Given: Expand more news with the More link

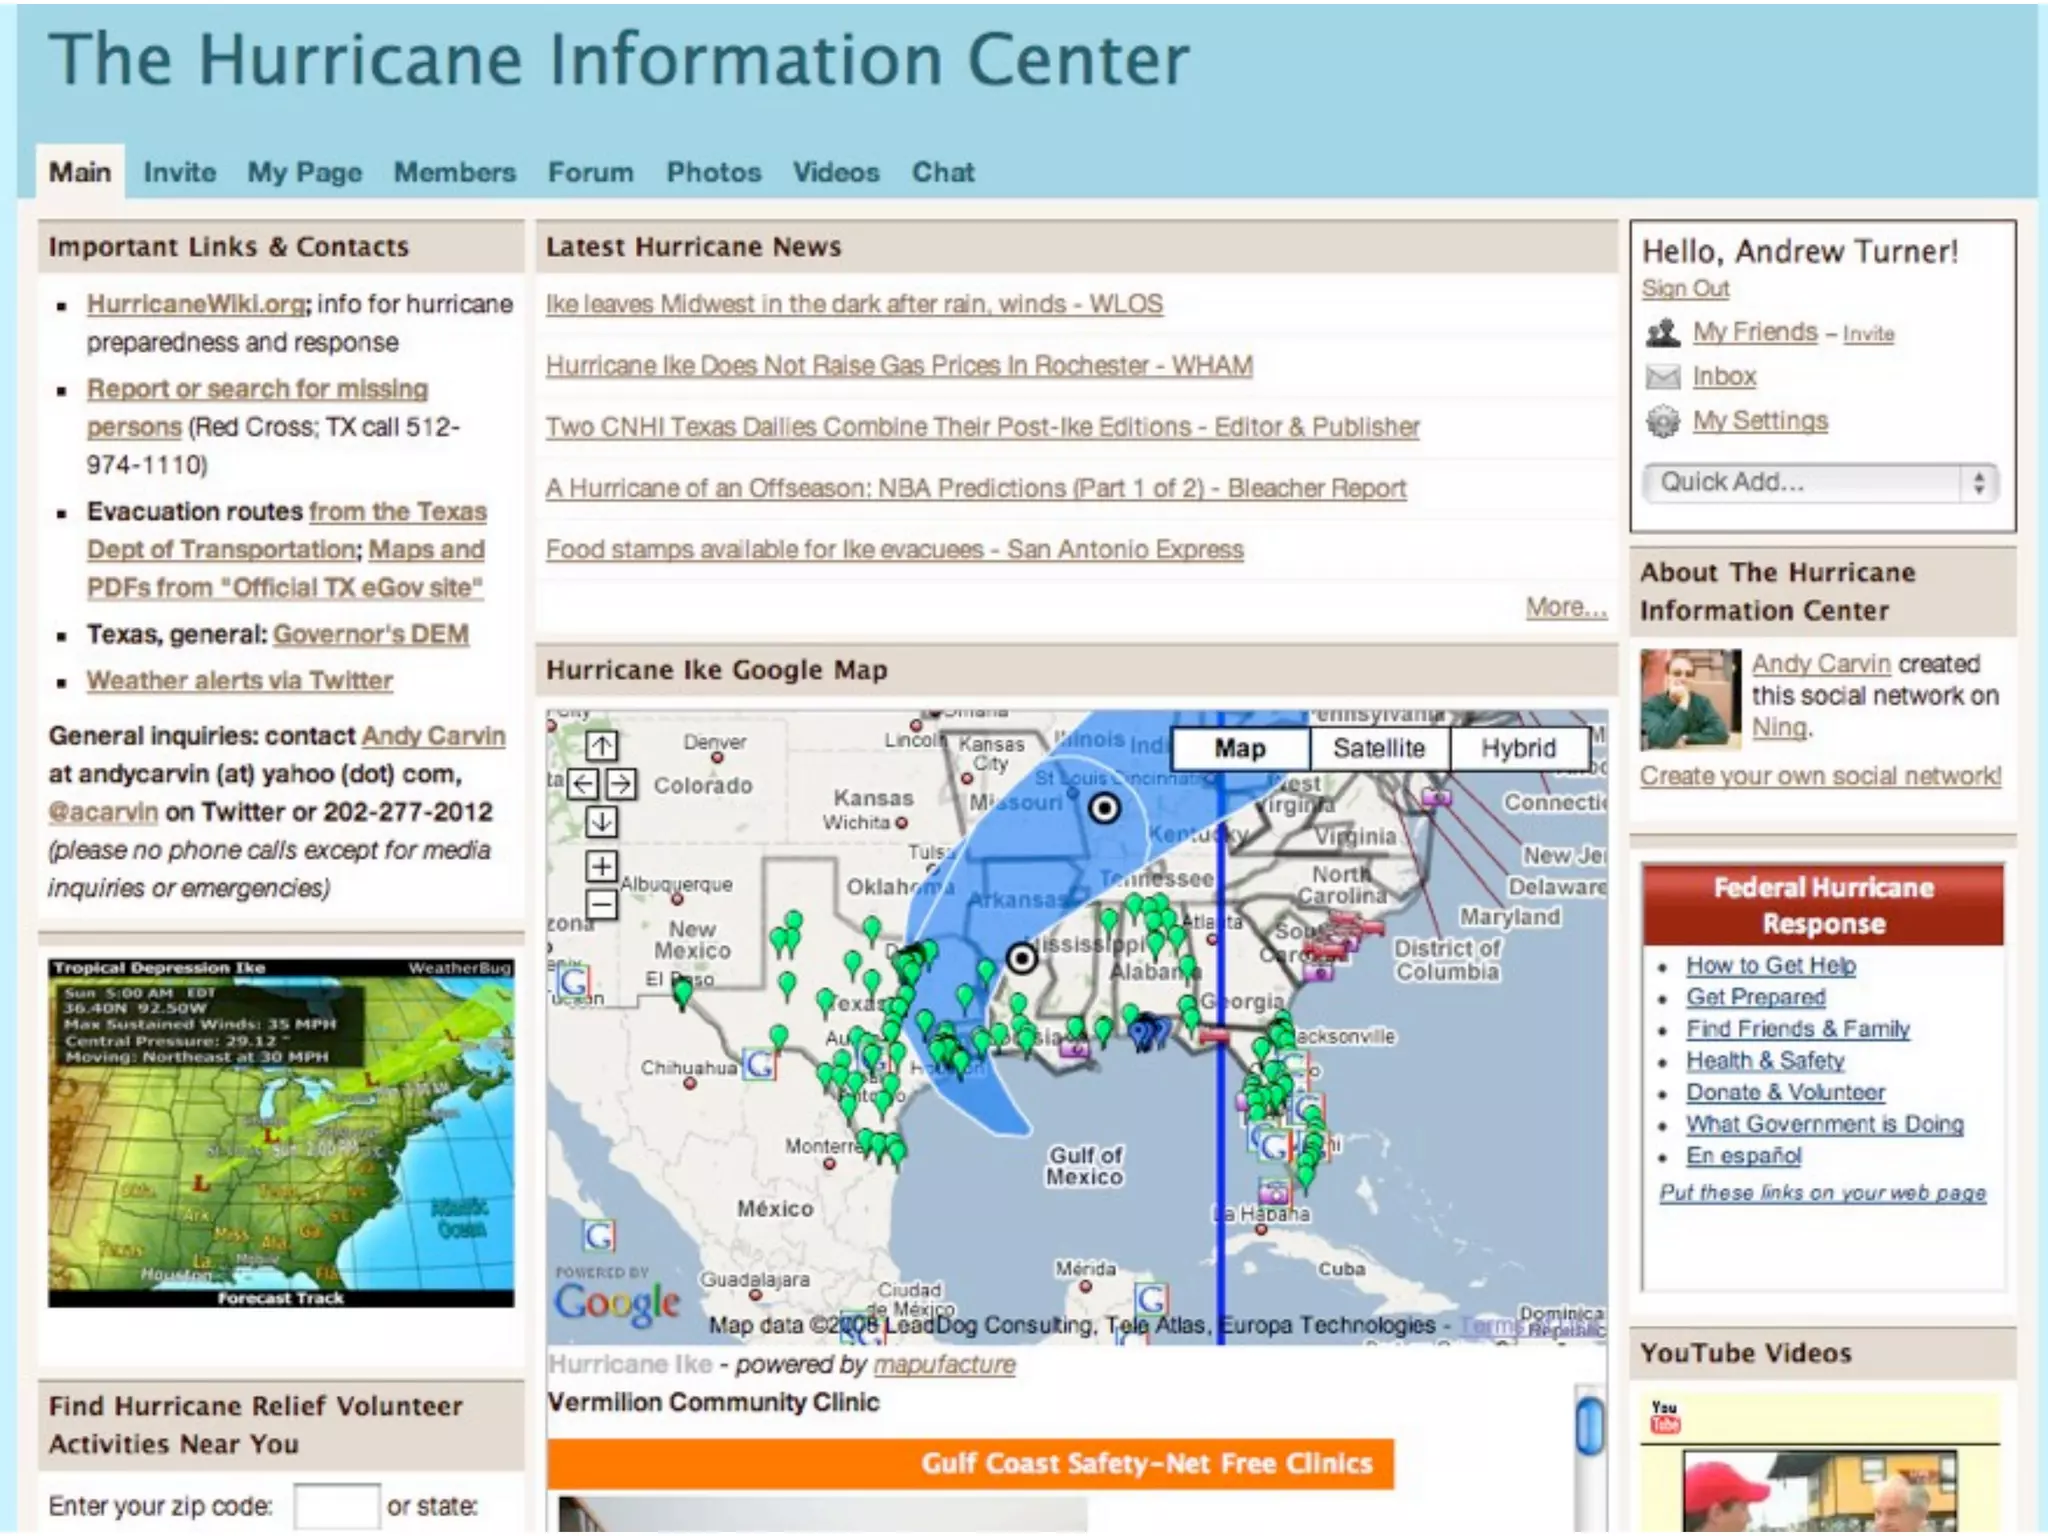Looking at the screenshot, I should (x=1565, y=607).
